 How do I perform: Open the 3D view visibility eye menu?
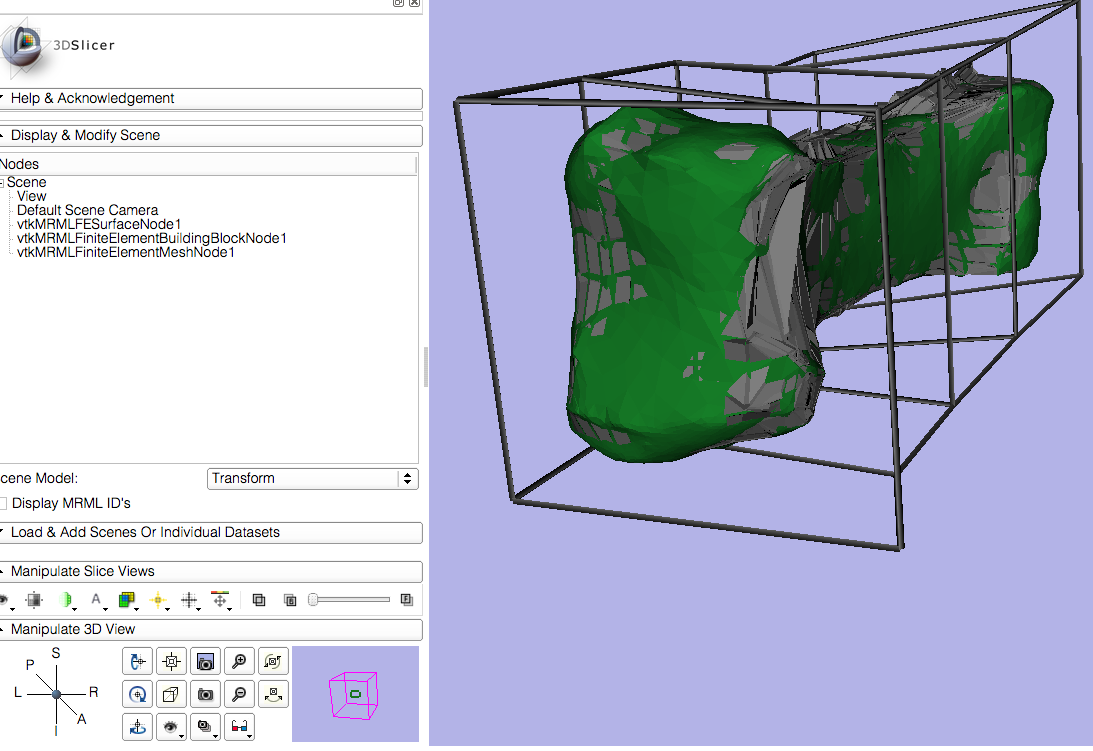coord(172,727)
